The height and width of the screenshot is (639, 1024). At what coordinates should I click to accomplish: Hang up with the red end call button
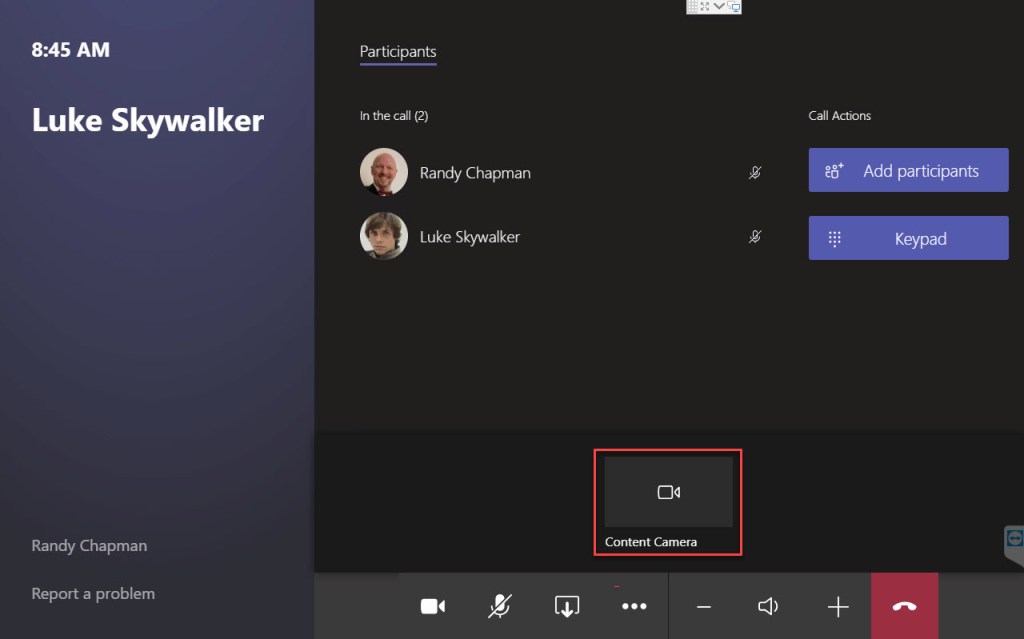904,606
